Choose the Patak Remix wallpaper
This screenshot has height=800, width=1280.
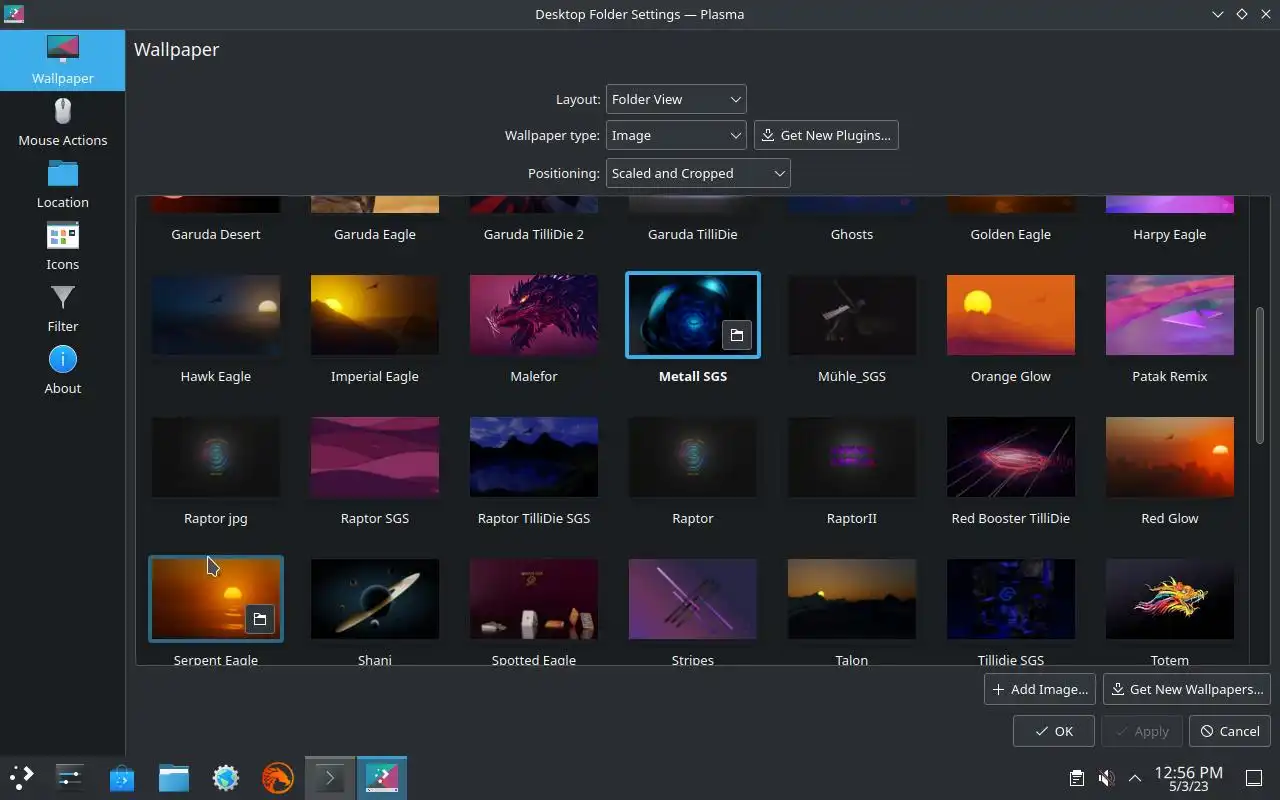(x=1169, y=315)
